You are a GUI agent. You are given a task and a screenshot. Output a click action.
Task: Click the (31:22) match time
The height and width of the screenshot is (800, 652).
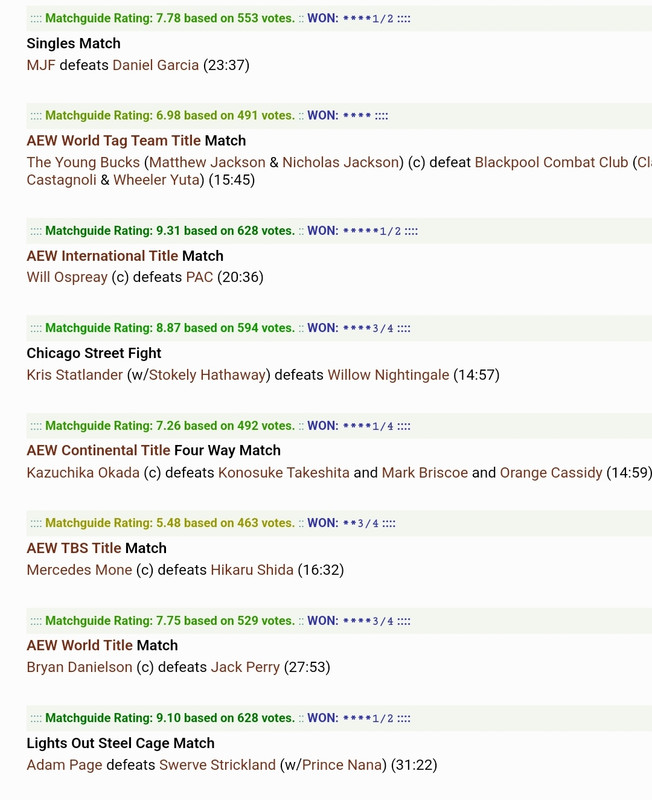click(x=414, y=765)
